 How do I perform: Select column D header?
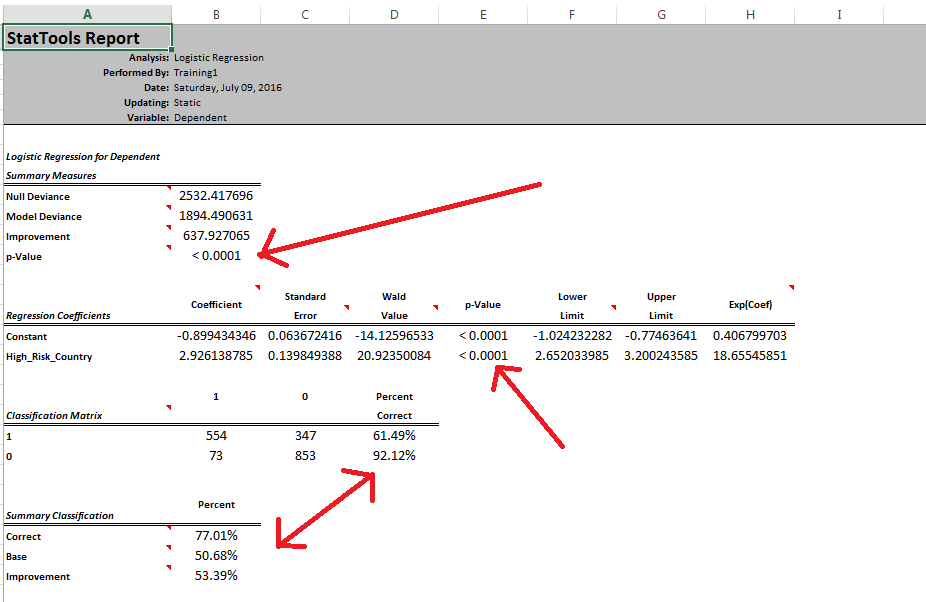pyautogui.click(x=394, y=14)
